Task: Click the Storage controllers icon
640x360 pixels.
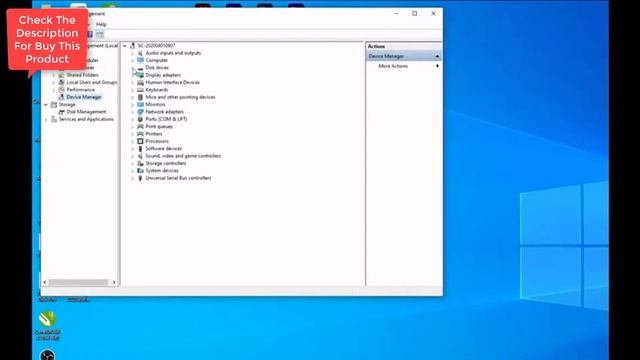Action: pos(140,163)
